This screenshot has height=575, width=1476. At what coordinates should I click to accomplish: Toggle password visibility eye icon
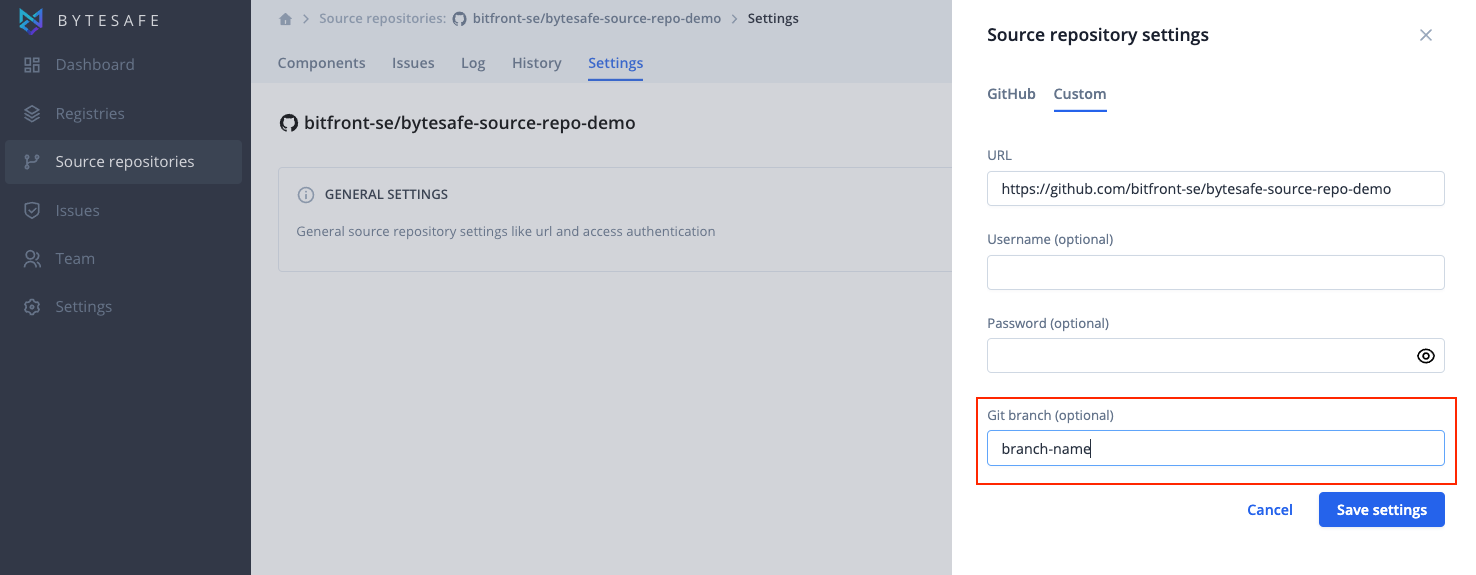1426,356
